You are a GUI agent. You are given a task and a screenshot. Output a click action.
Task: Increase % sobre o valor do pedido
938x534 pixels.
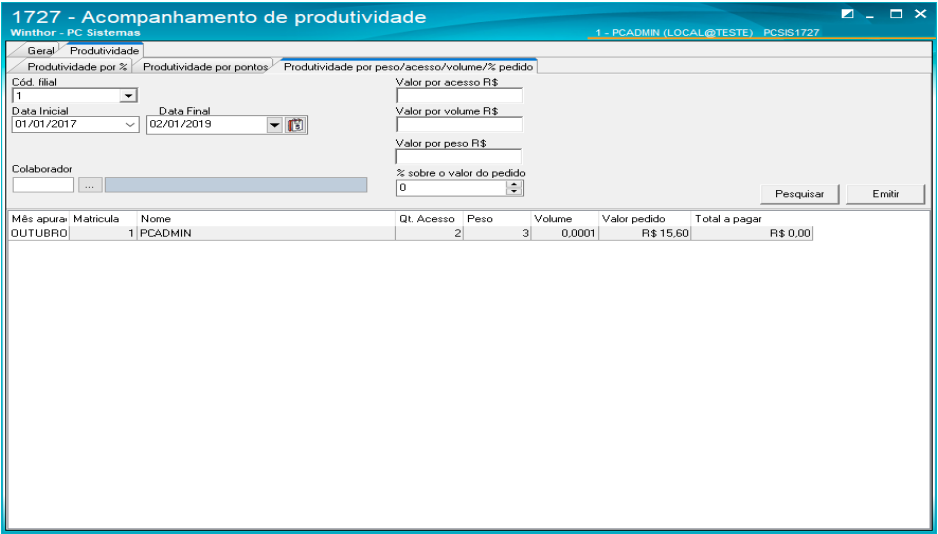pyautogui.click(x=514, y=184)
